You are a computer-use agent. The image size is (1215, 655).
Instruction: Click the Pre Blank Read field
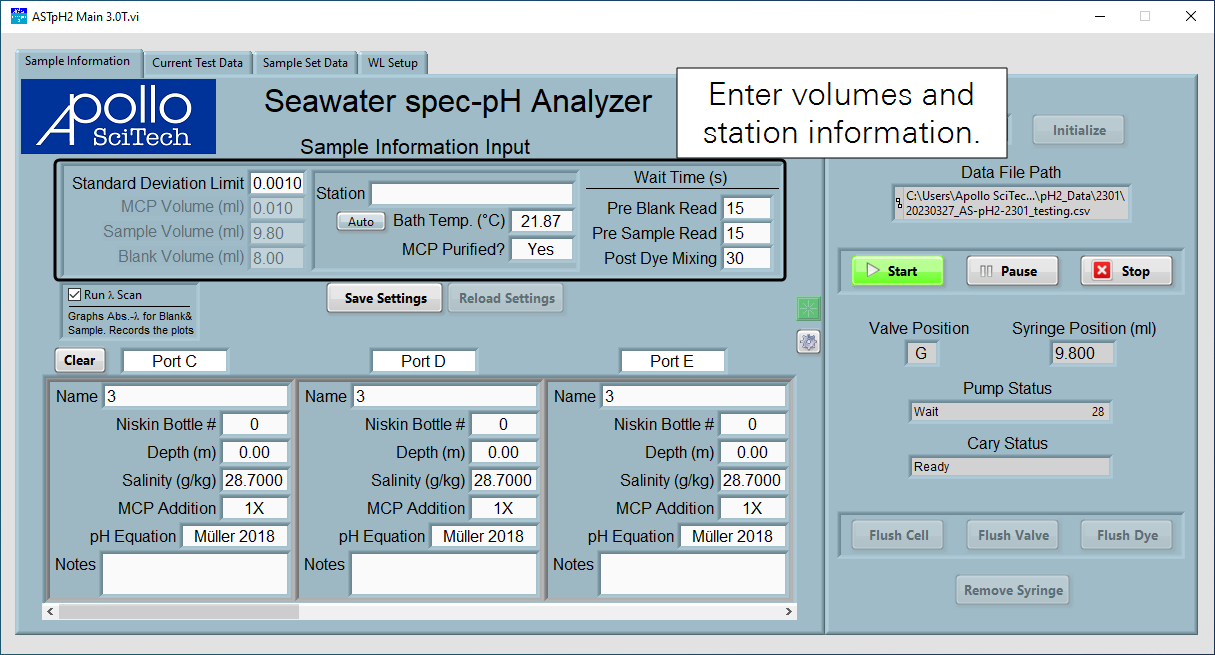point(746,208)
